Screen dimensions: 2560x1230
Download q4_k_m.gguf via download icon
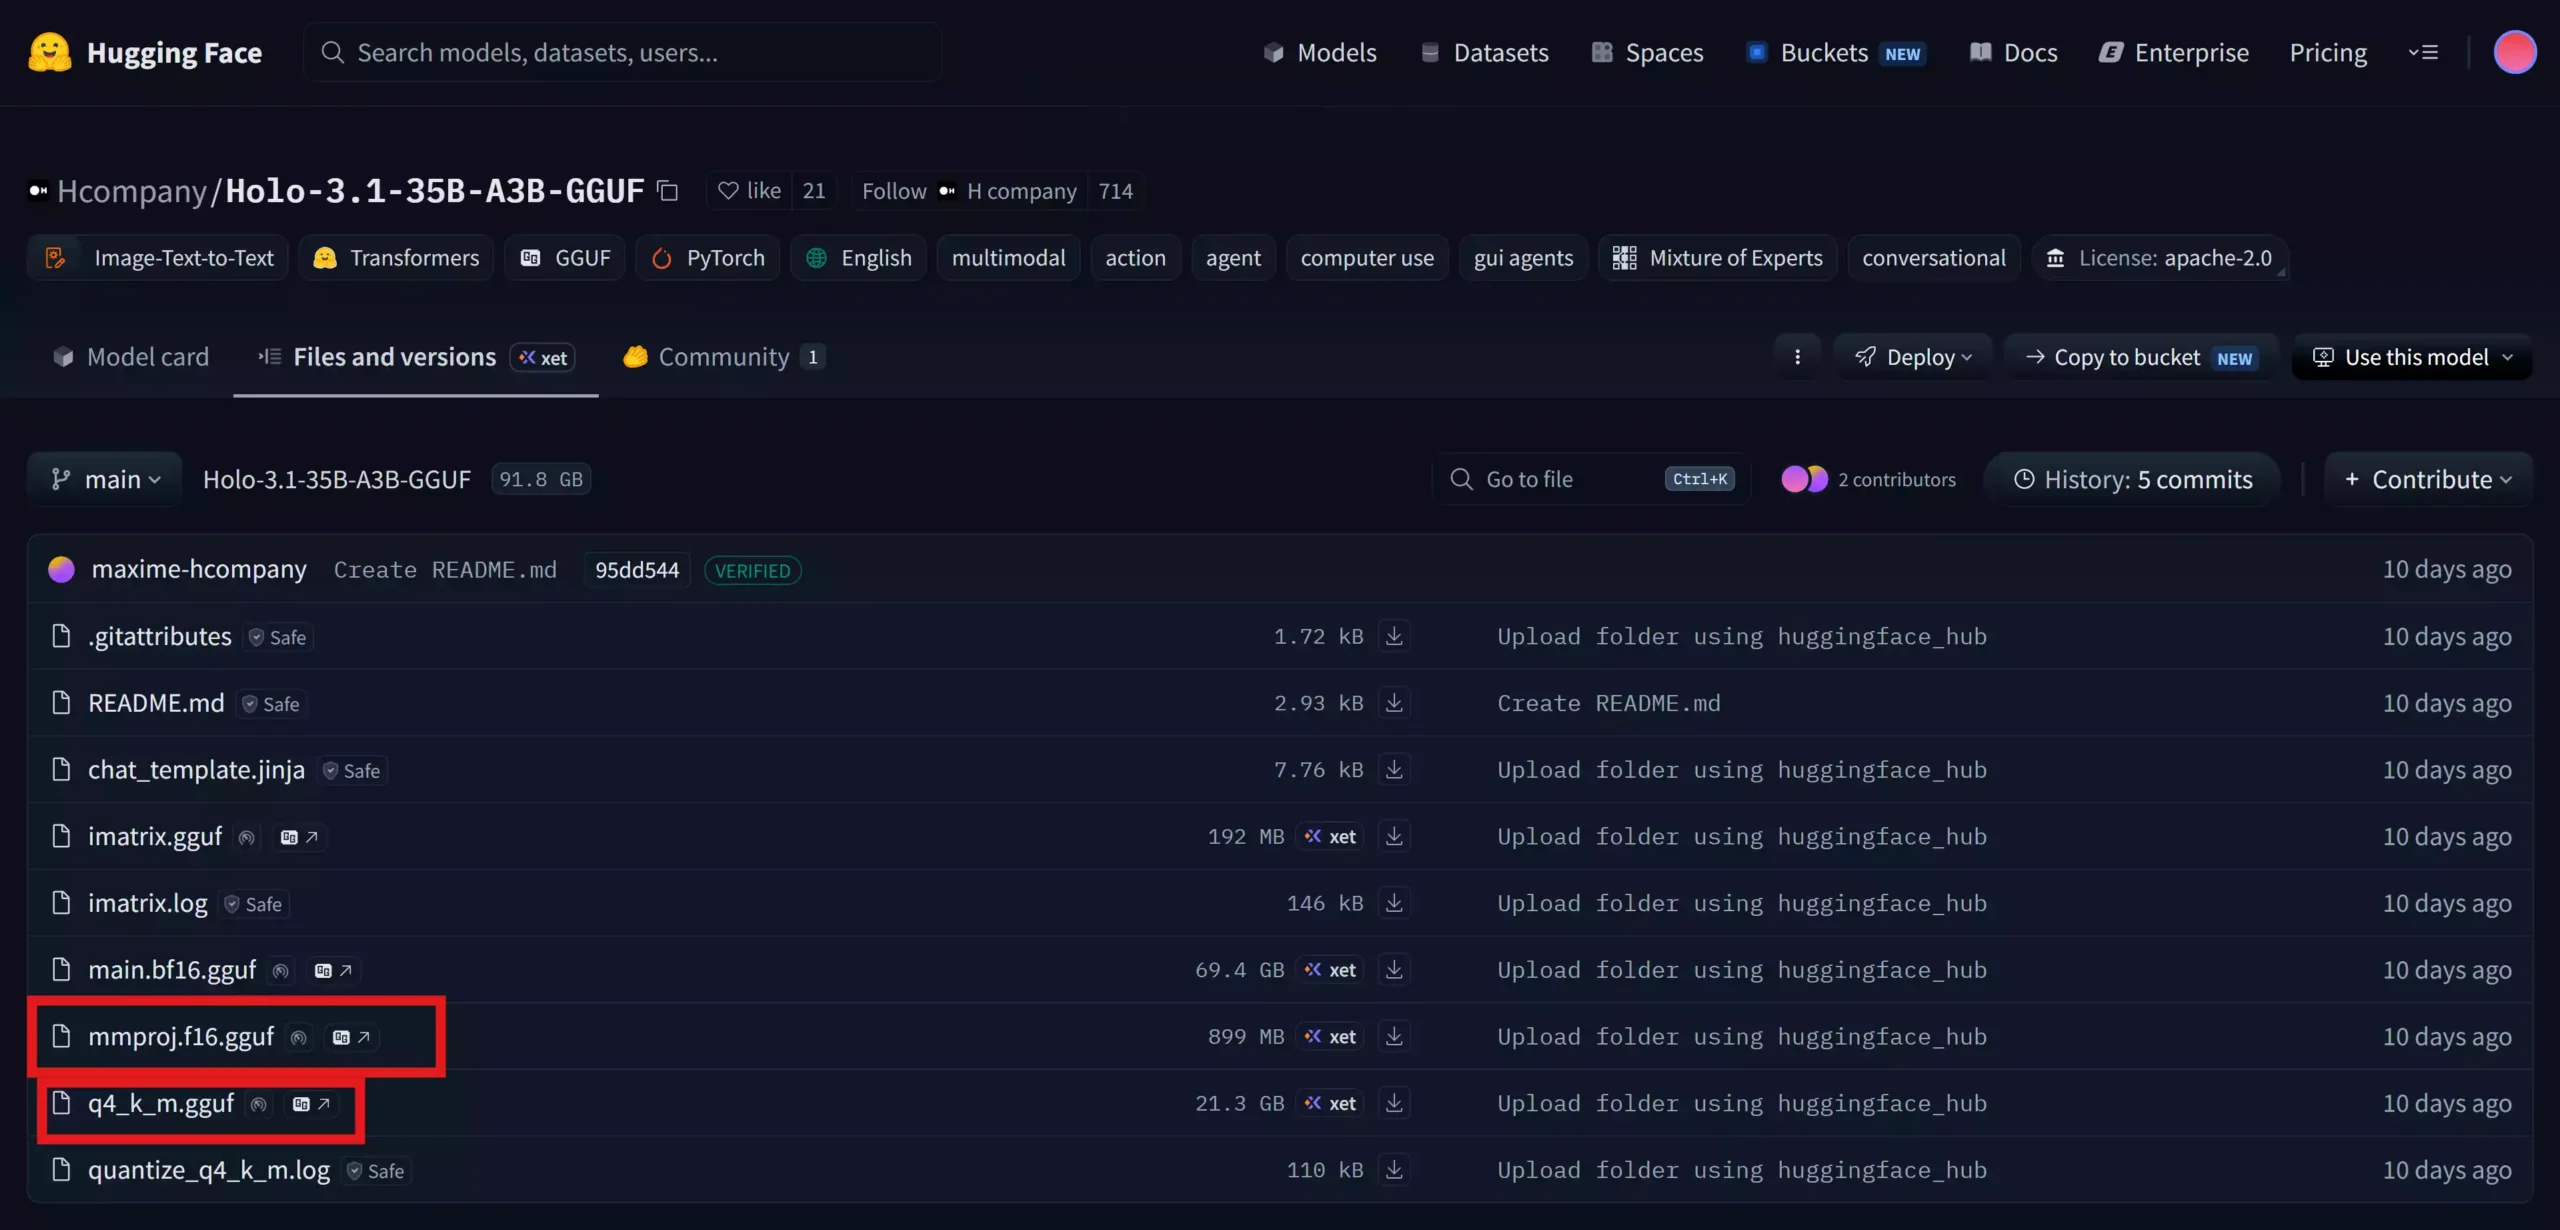pos(1394,1103)
